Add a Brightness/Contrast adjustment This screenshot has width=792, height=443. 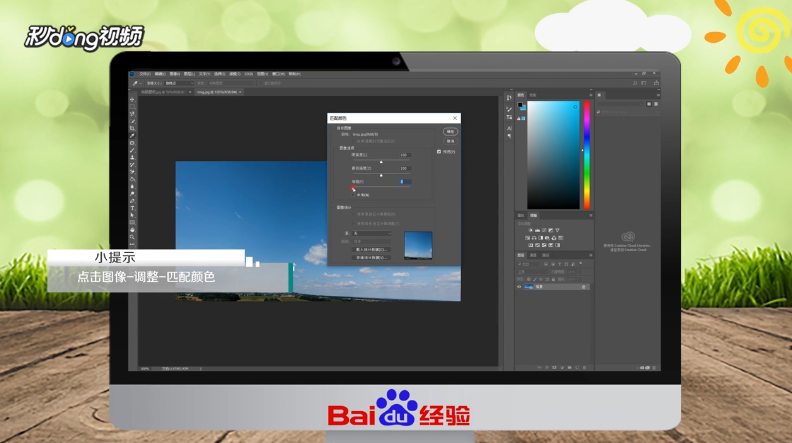(x=530, y=230)
